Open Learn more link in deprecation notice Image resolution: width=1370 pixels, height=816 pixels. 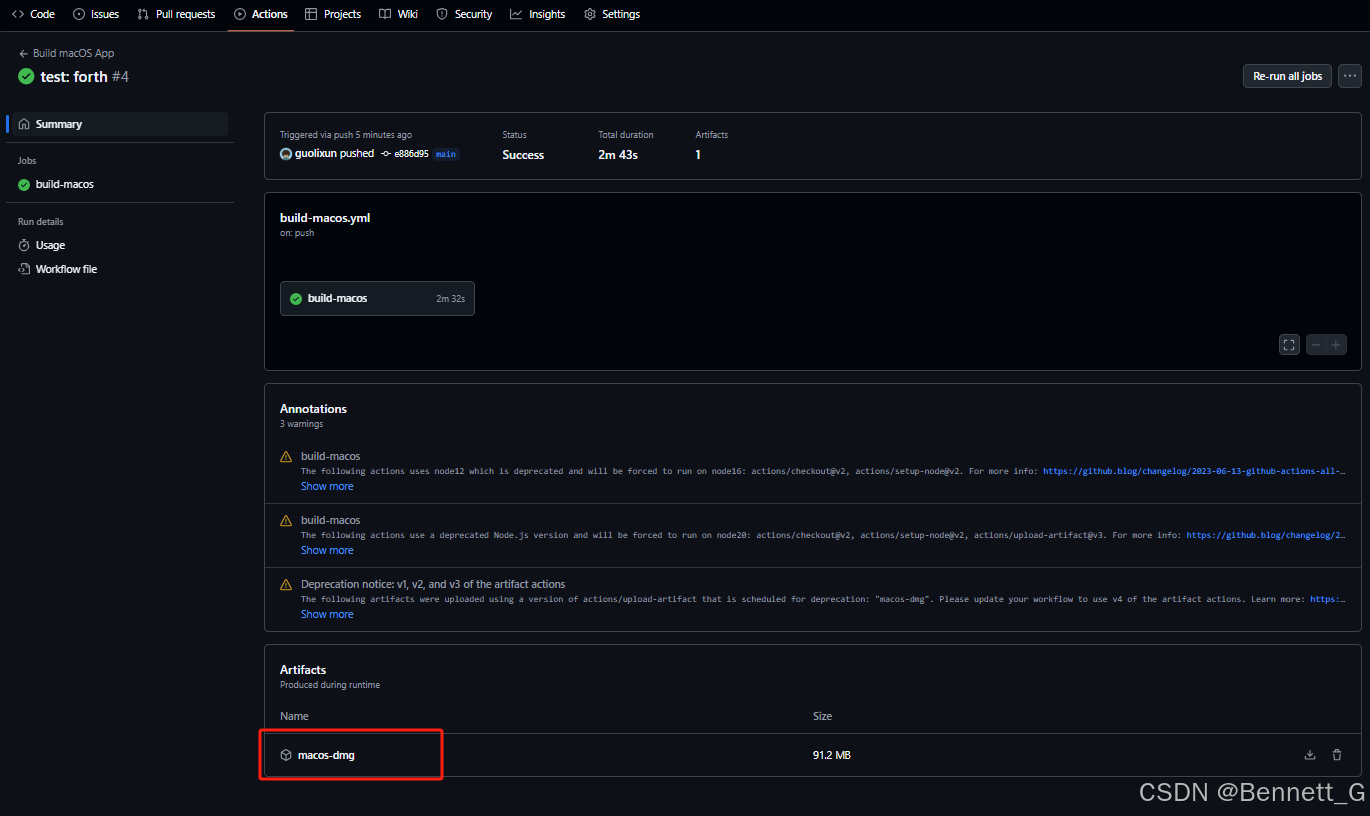coord(1327,599)
